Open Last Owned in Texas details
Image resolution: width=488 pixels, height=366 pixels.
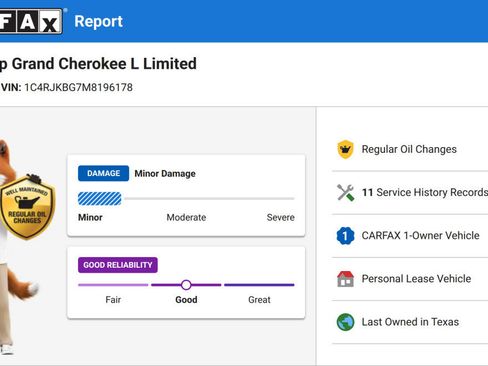click(410, 322)
